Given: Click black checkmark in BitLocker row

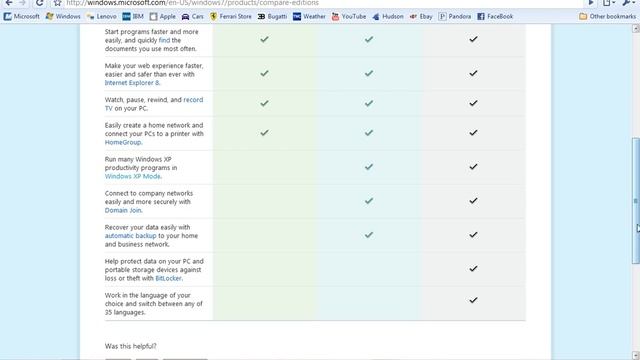Looking at the screenshot, I should pos(473,269).
